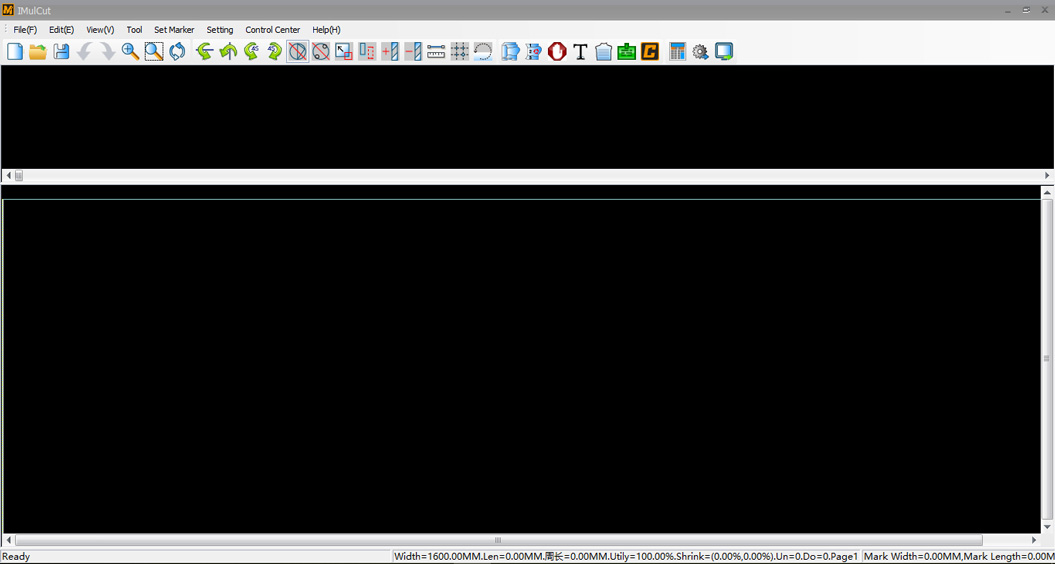Save using the floppy disk icon
Viewport: 1055px width, 564px height.
[61, 52]
